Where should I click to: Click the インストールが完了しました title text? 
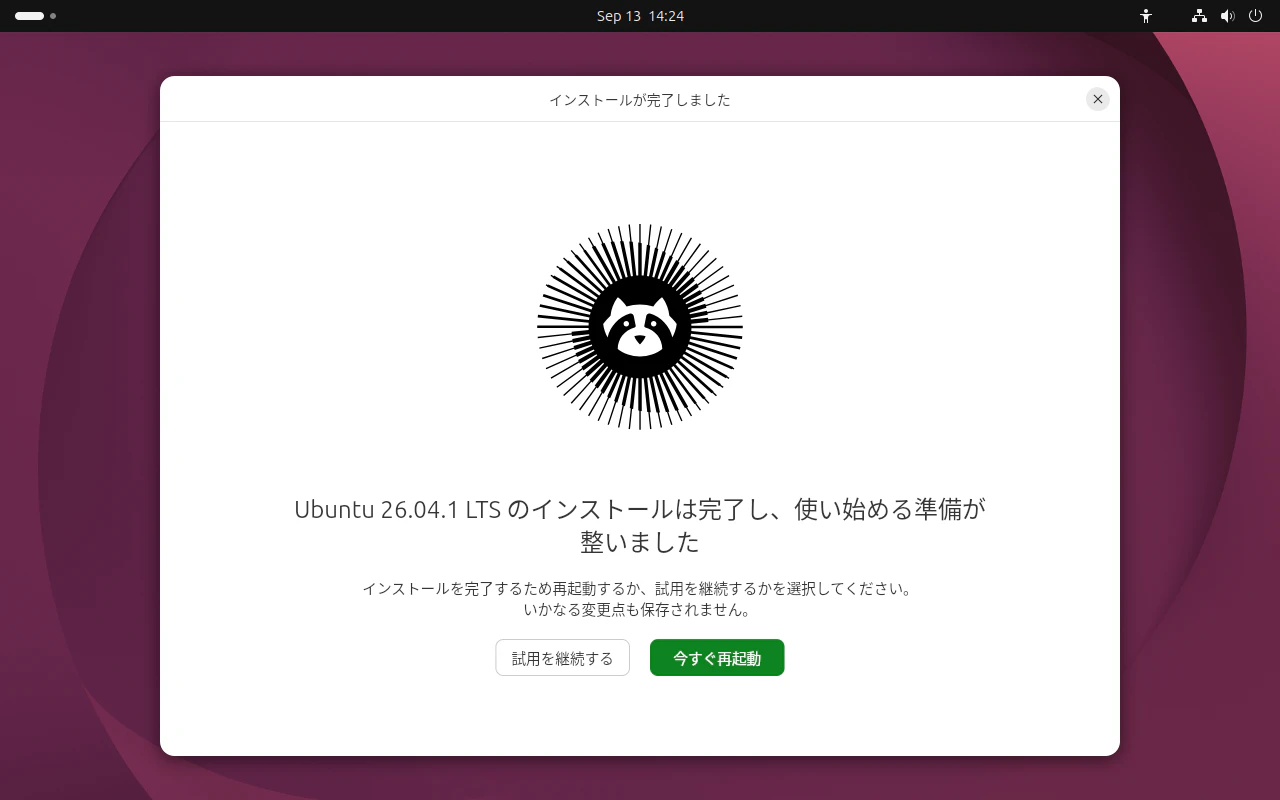pyautogui.click(x=640, y=100)
